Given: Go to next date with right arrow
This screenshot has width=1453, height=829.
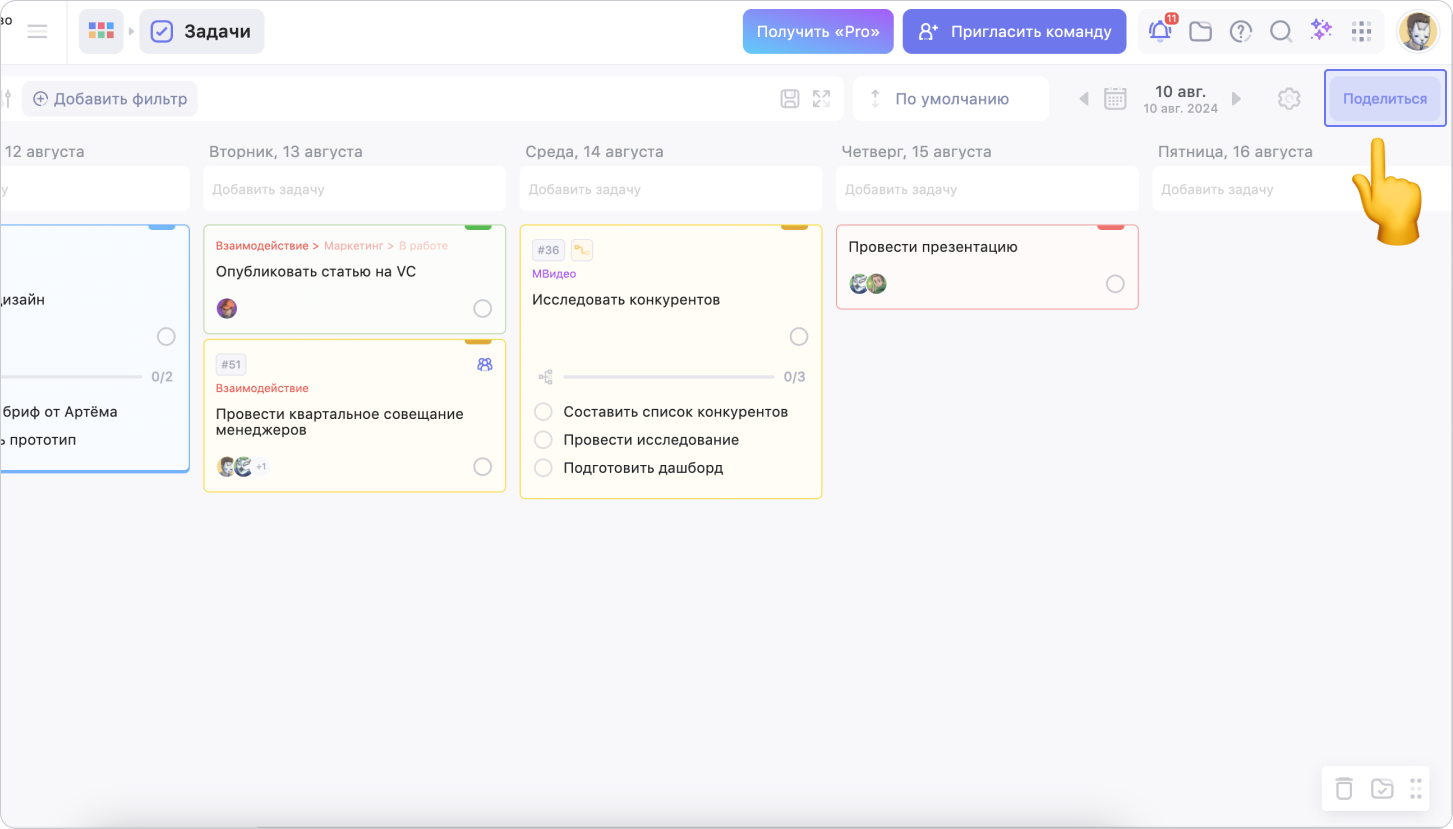Looking at the screenshot, I should 1237,99.
